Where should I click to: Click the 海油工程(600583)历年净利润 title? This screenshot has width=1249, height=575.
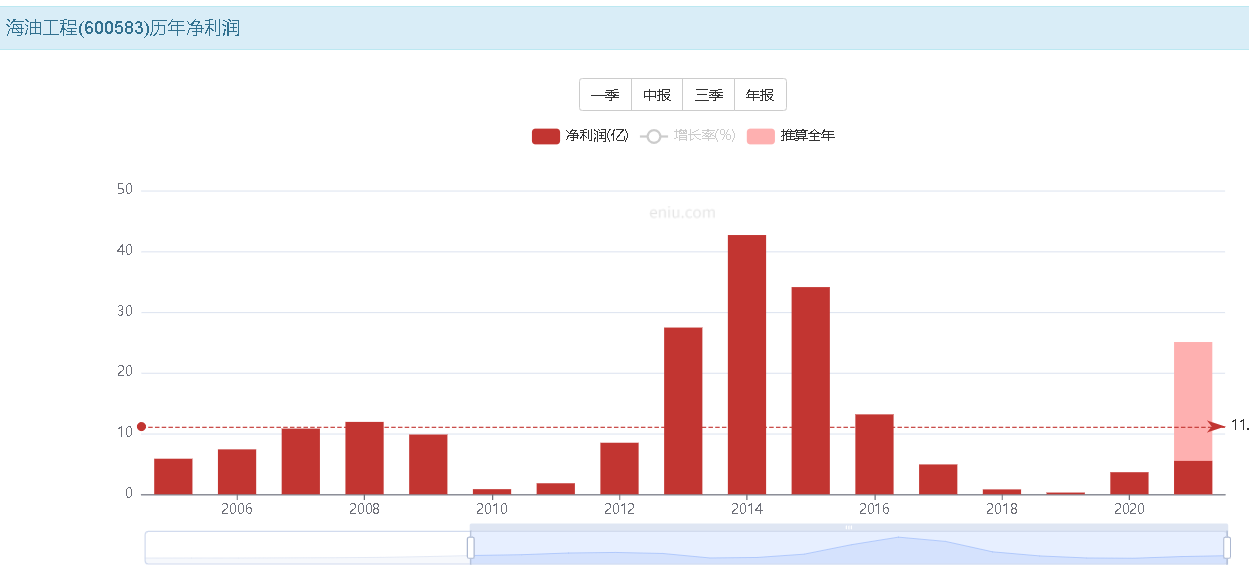(123, 28)
